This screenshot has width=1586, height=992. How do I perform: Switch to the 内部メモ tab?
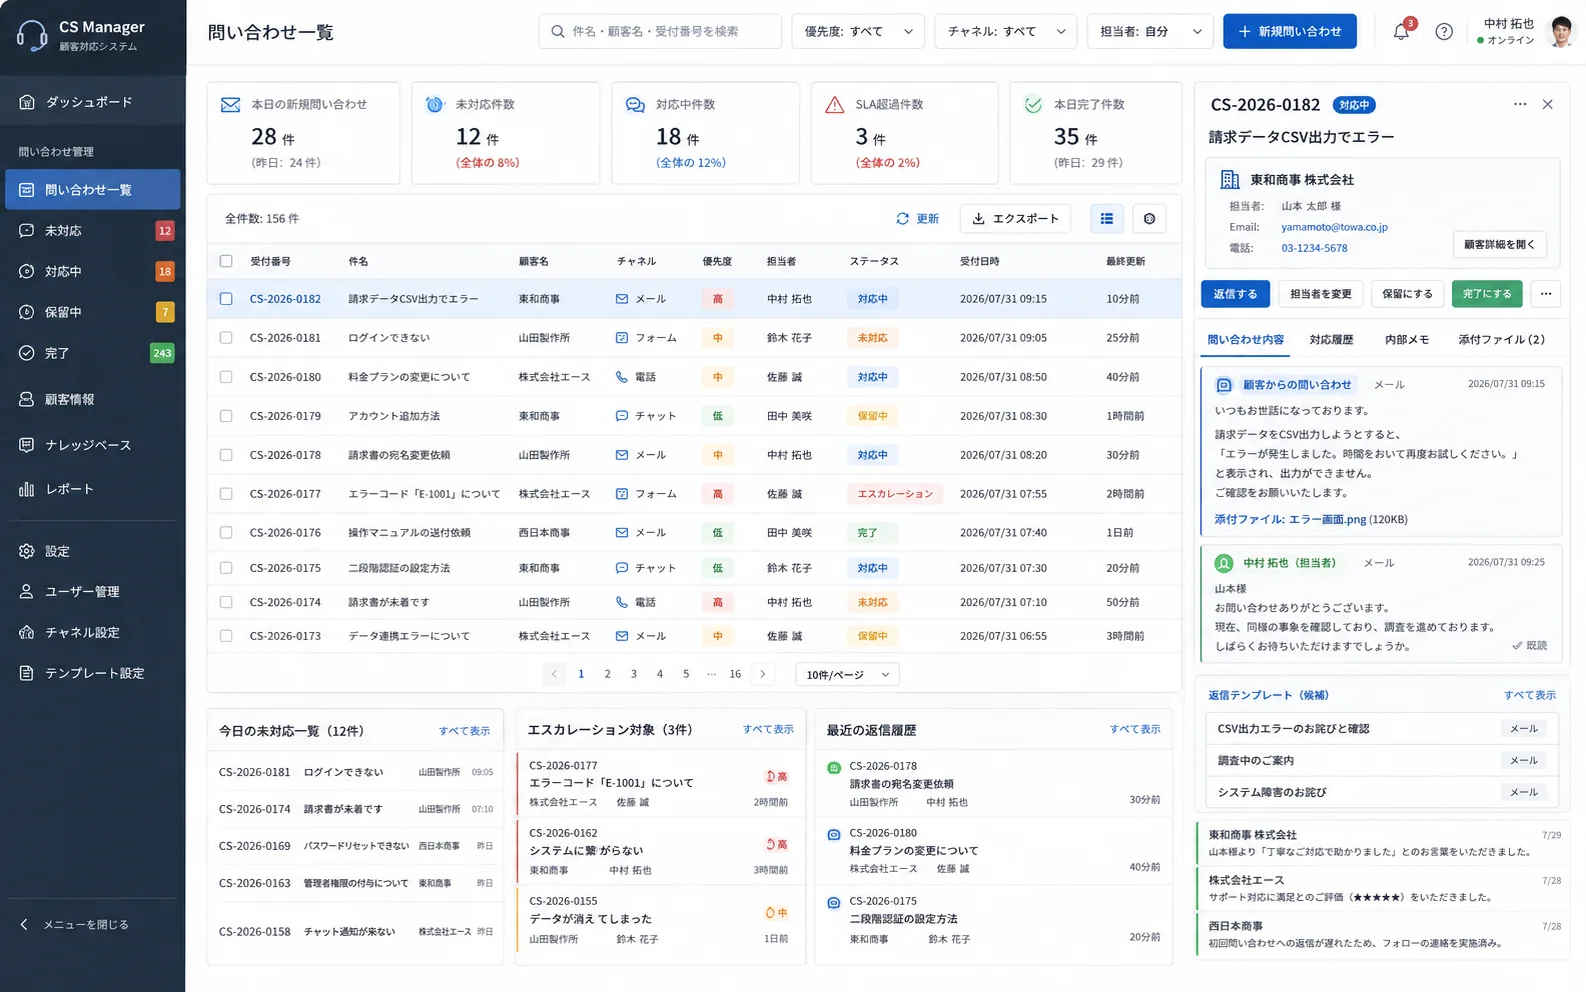tap(1407, 340)
